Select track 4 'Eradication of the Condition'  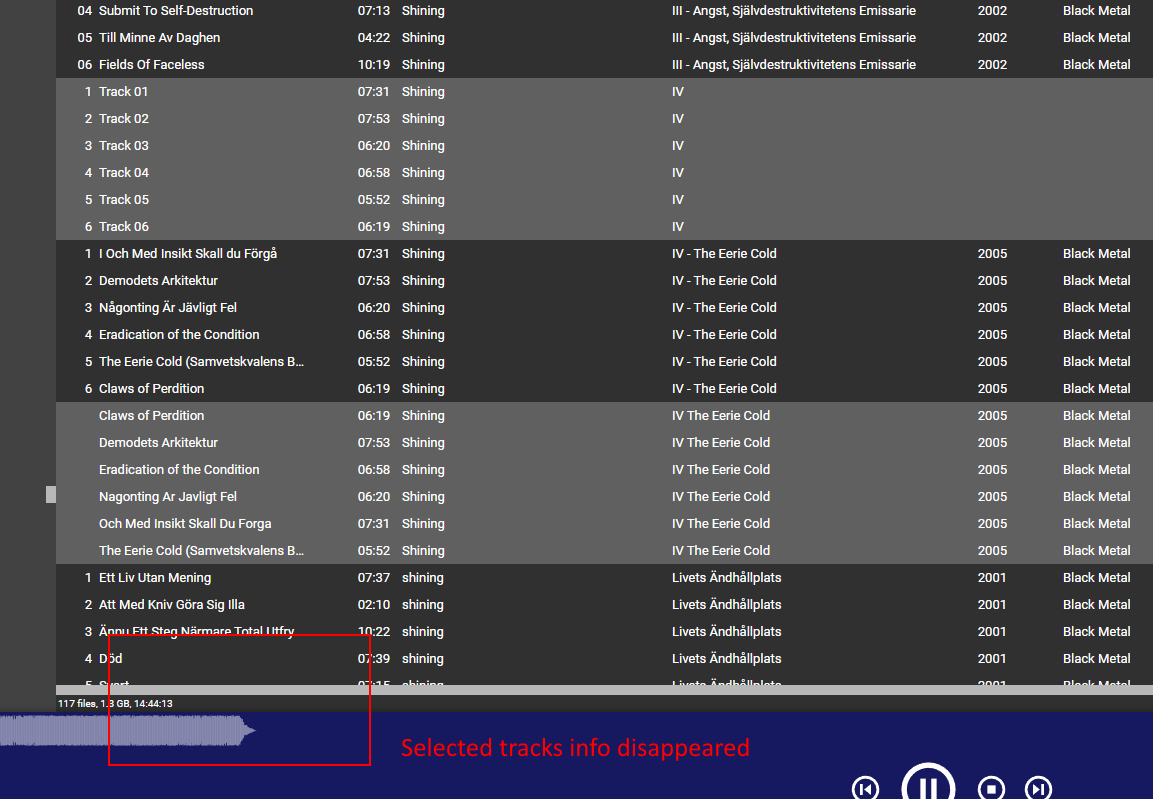point(604,334)
